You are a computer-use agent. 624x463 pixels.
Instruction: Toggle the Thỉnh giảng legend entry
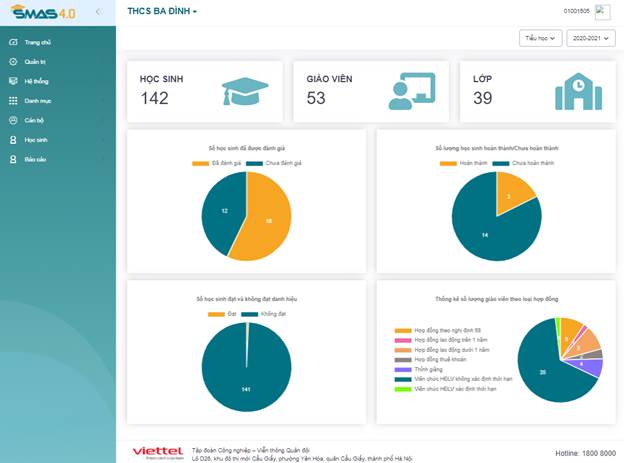point(418,368)
